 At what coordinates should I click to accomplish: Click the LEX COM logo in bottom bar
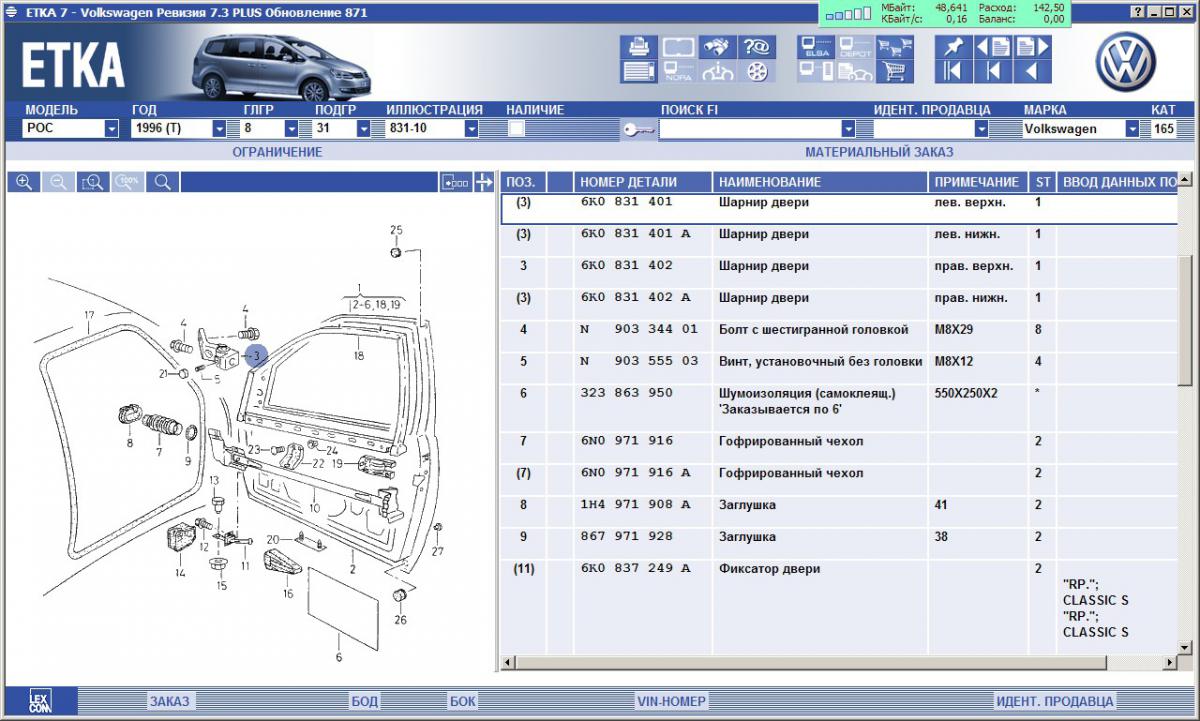tap(39, 701)
